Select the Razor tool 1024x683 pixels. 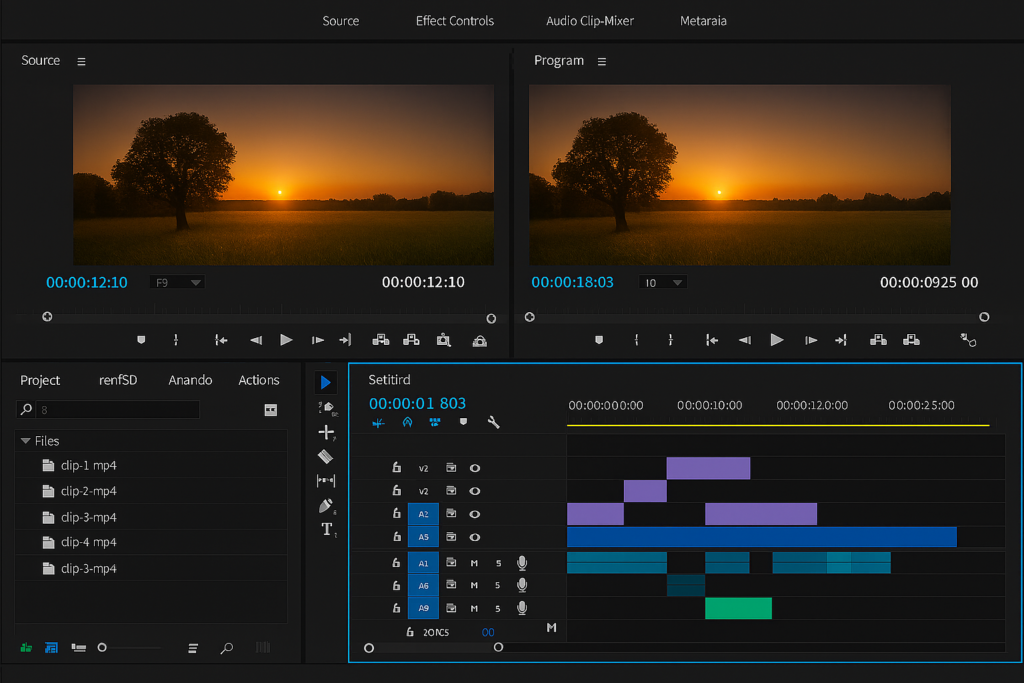coord(326,456)
